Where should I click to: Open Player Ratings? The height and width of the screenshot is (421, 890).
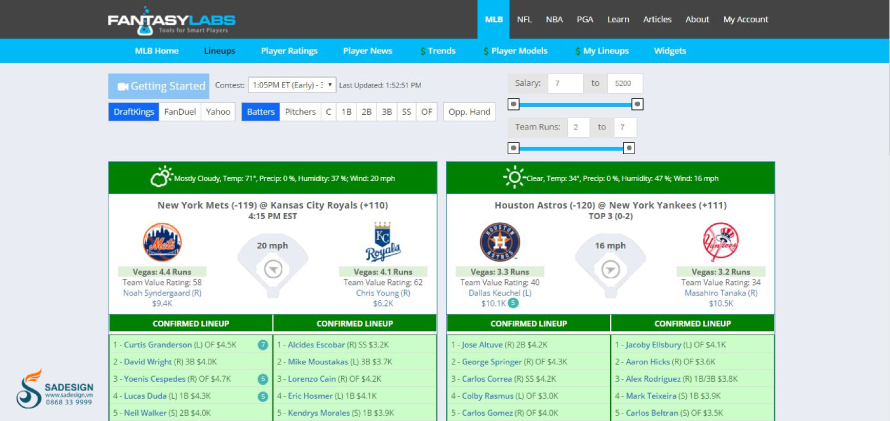pyautogui.click(x=289, y=51)
